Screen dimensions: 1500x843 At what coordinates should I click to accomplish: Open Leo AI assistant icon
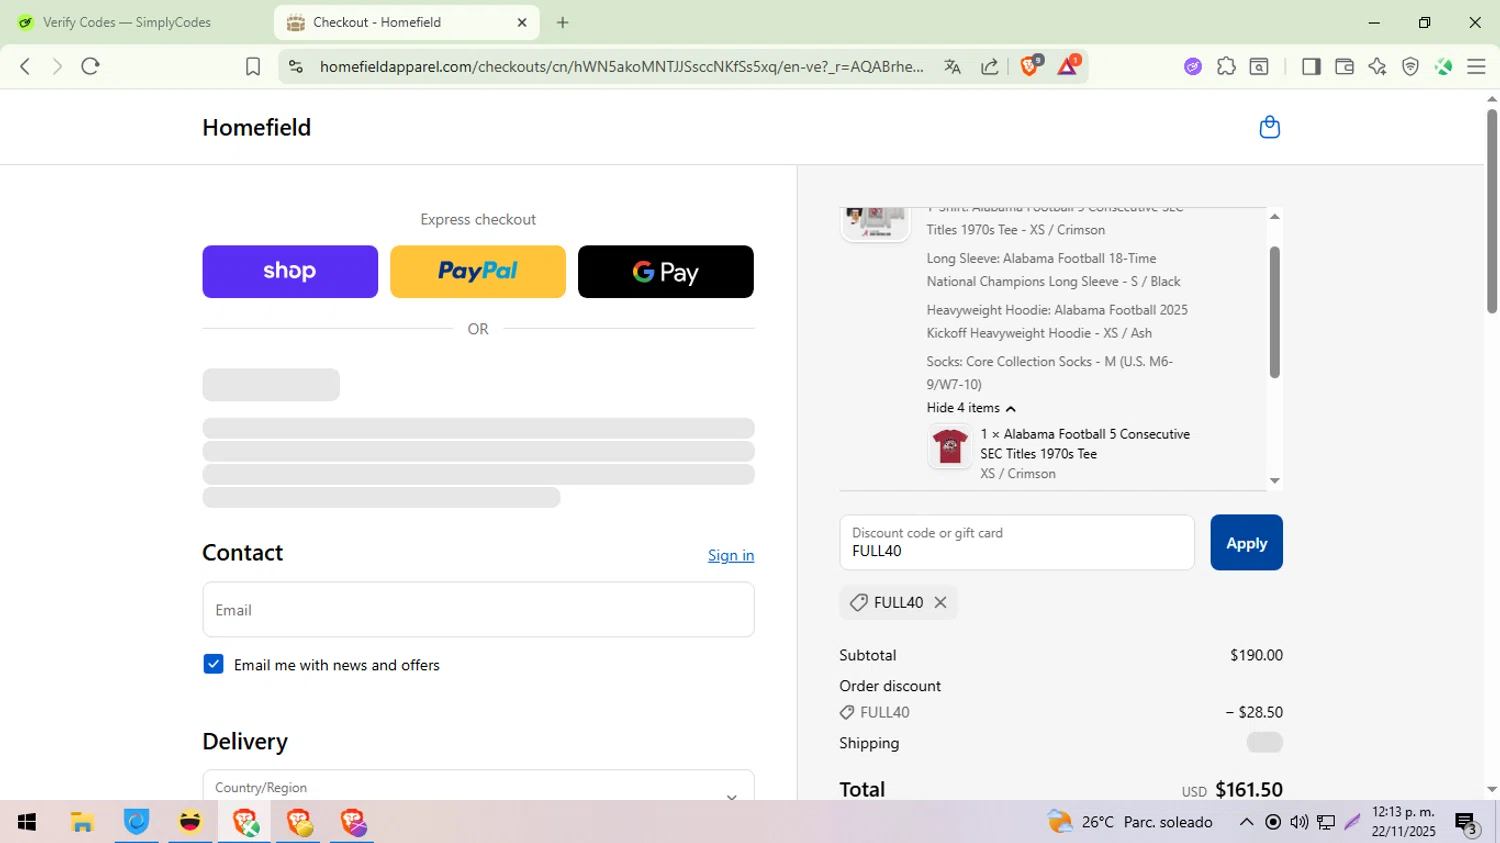tap(1377, 66)
